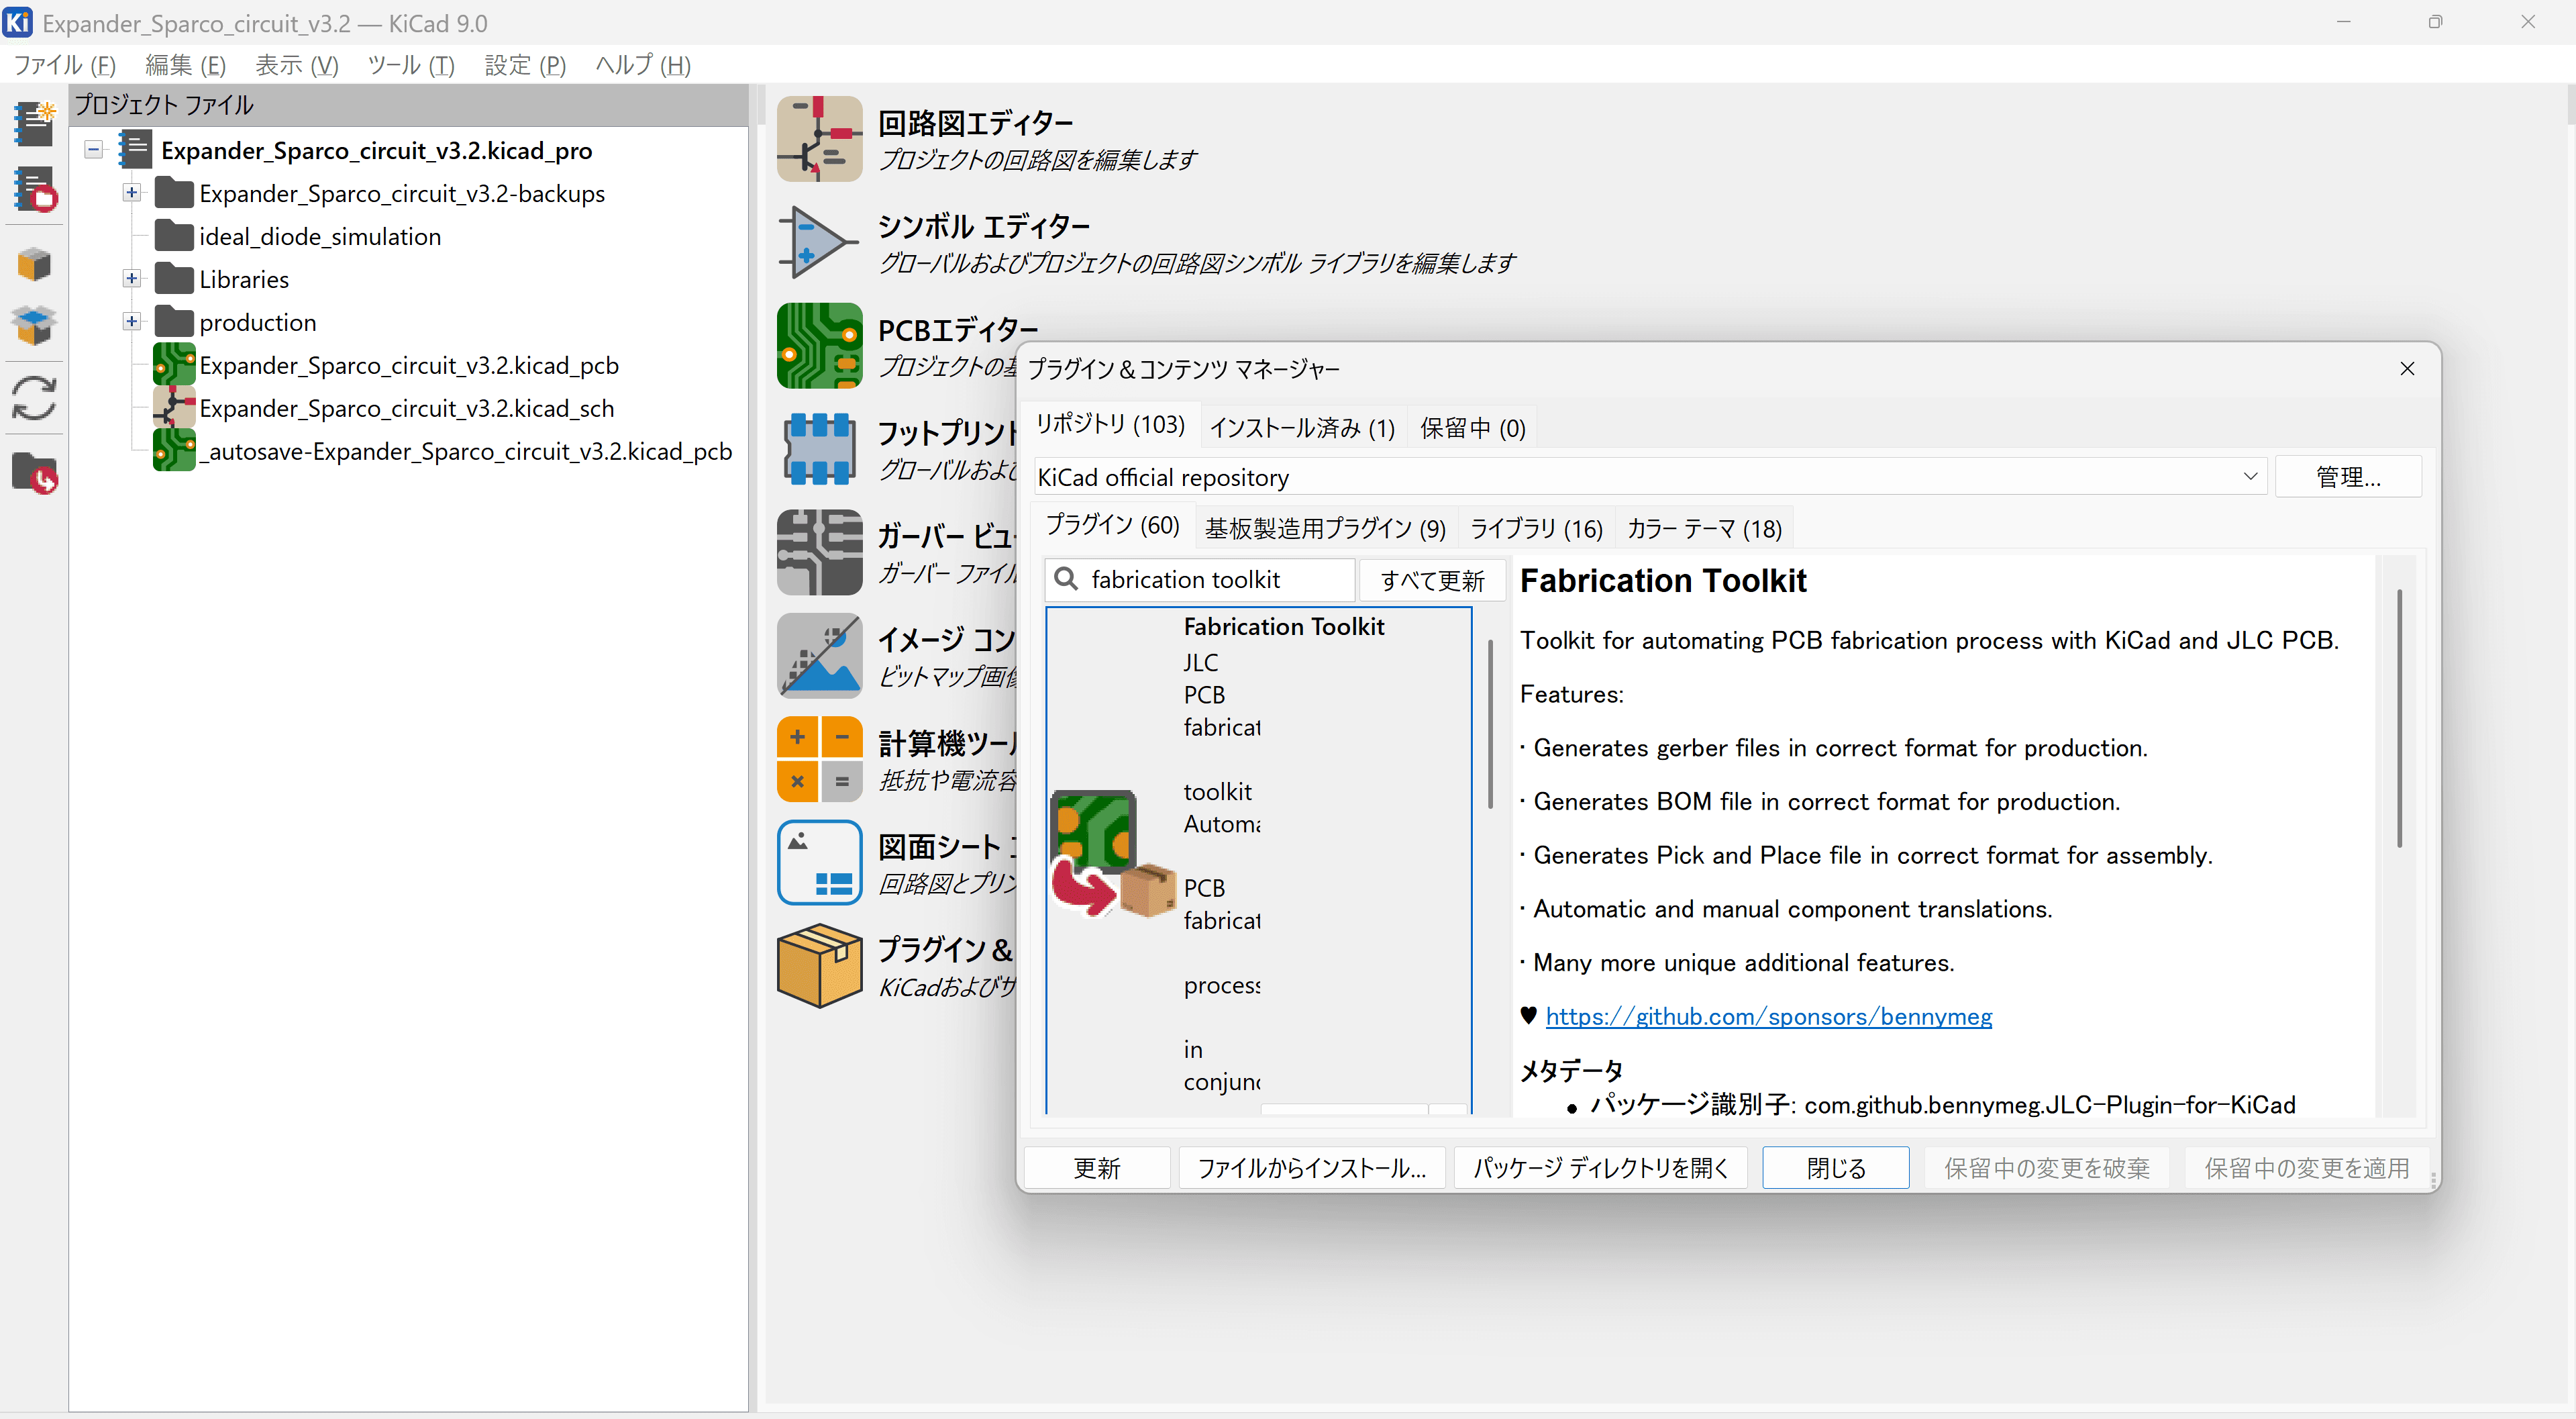This screenshot has width=2576, height=1419.
Task: Launch the calculator tools icon
Action: pyautogui.click(x=819, y=759)
